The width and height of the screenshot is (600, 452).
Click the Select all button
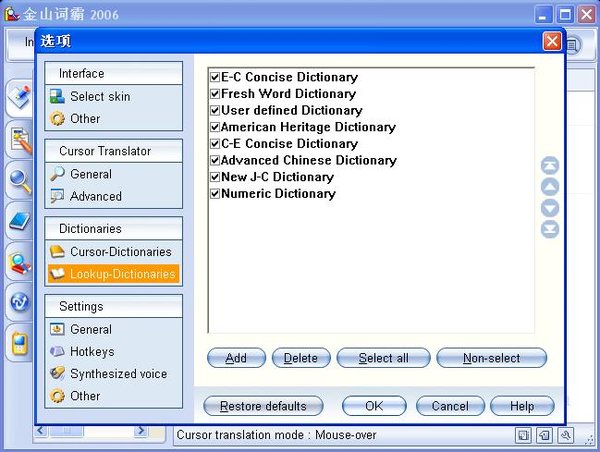point(383,358)
